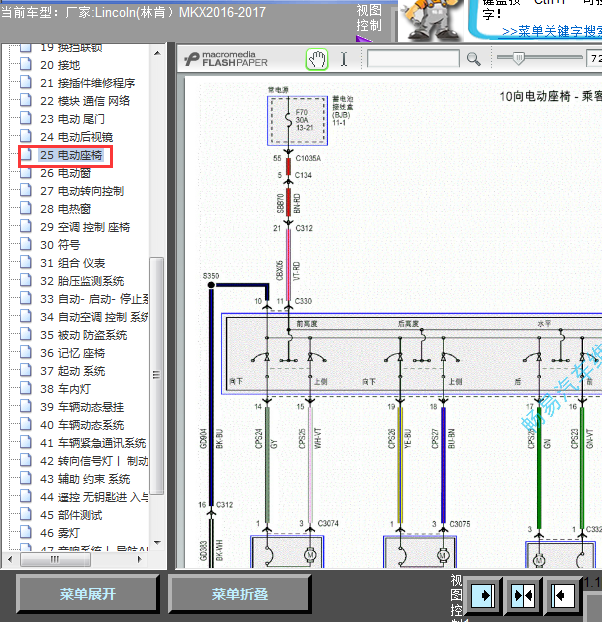Click connector label C1035A in diagram

tap(308, 158)
